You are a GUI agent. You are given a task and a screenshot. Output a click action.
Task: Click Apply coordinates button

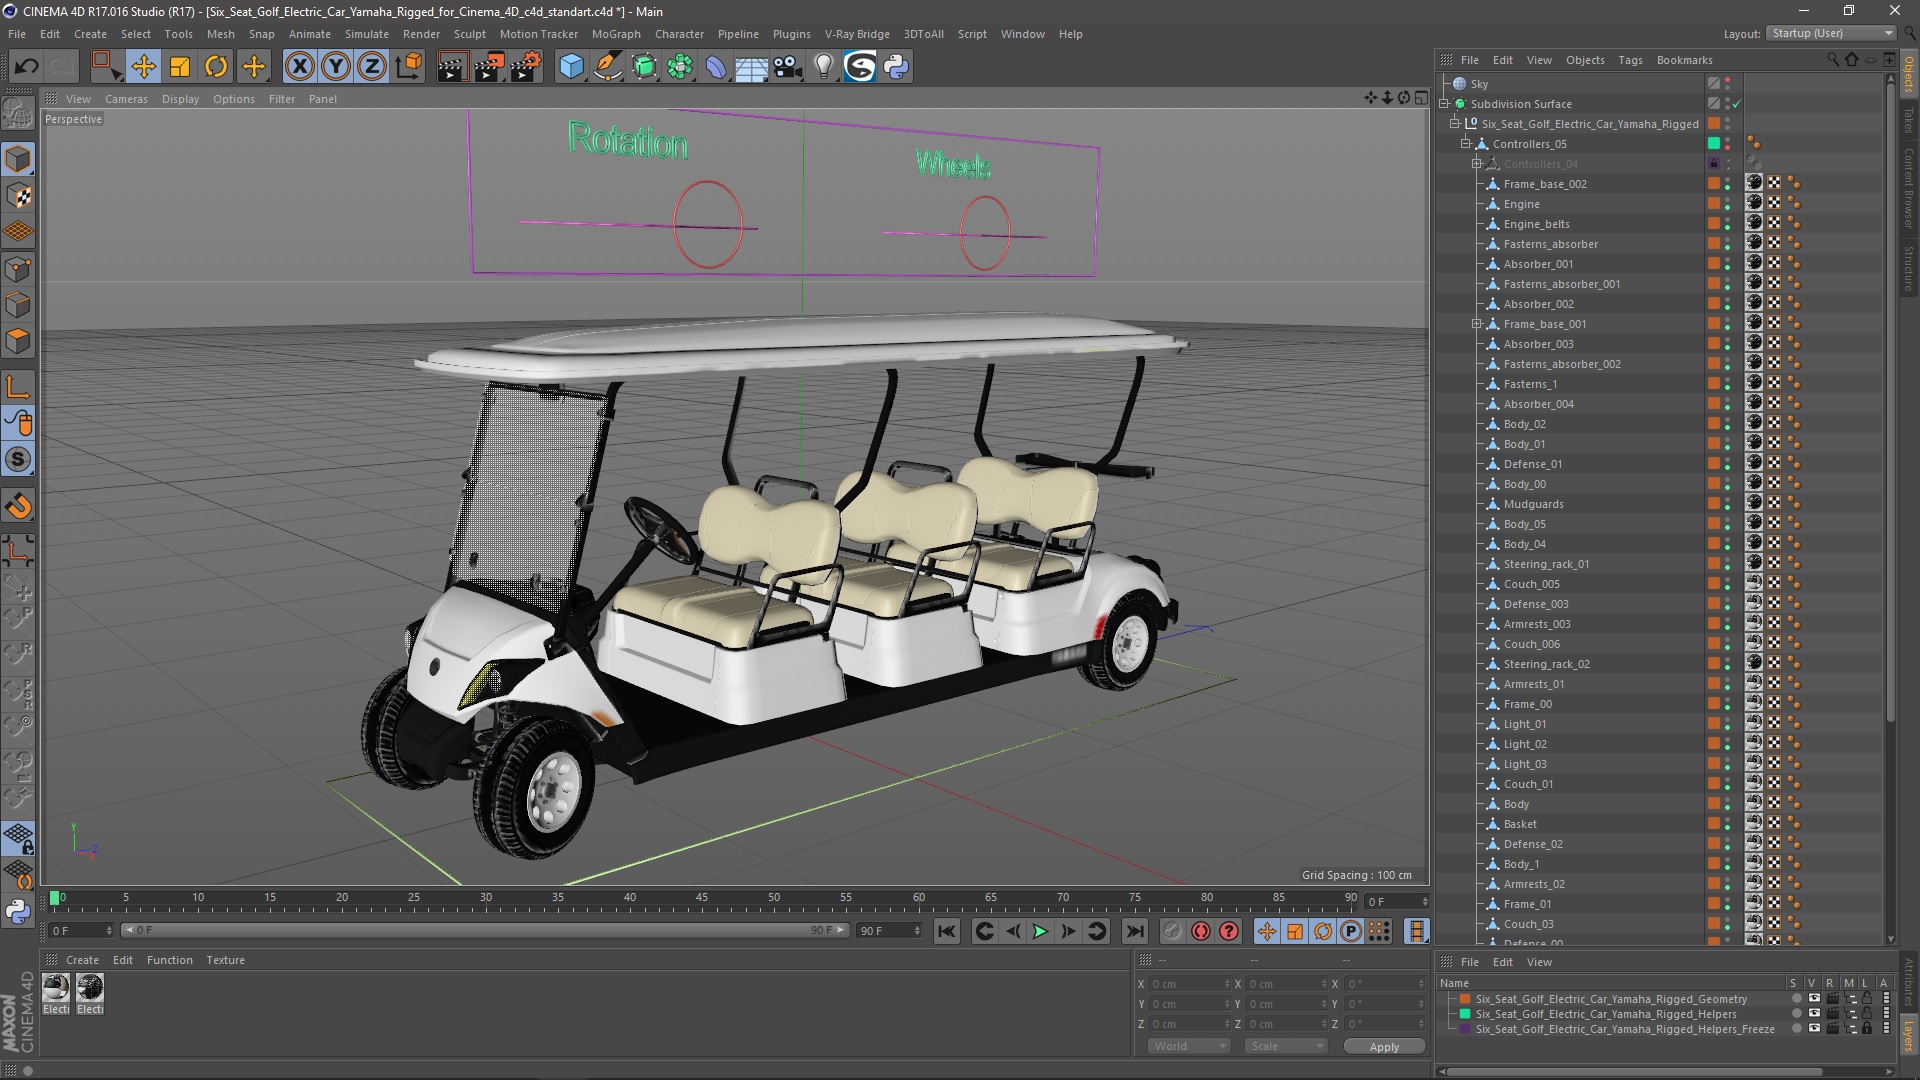point(1384,1047)
